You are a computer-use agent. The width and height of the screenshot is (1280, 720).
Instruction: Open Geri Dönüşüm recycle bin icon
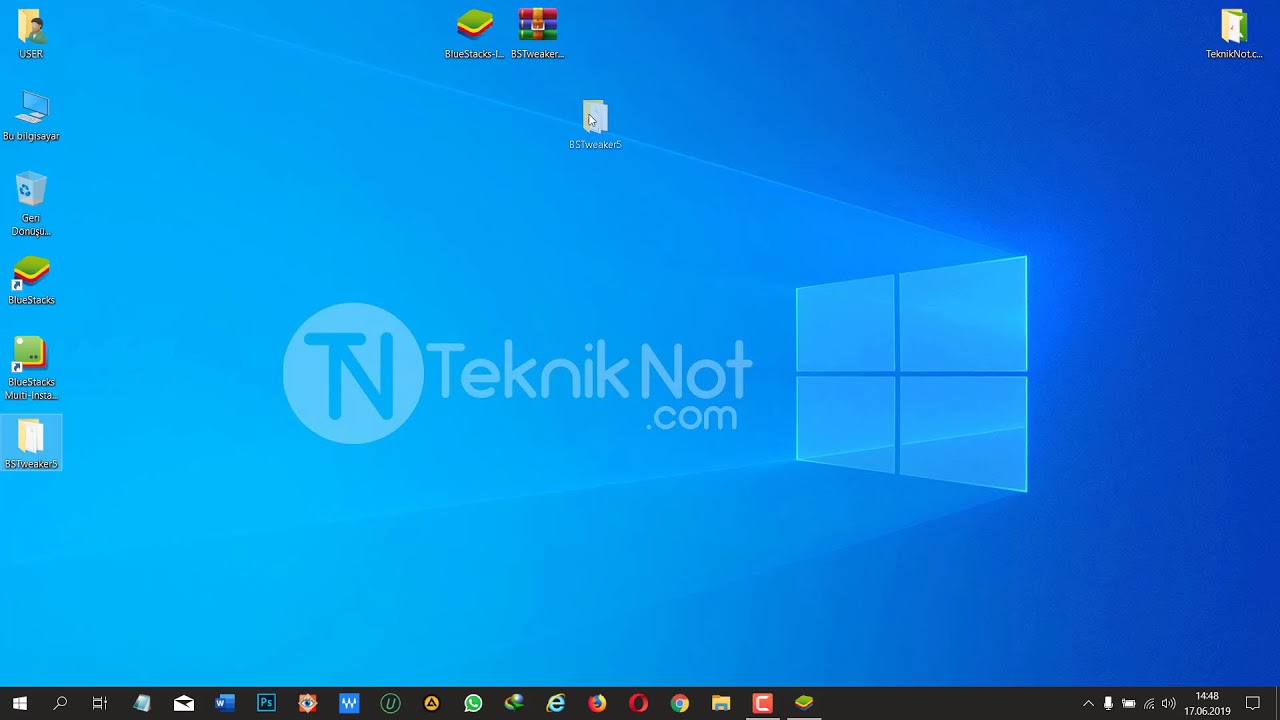coord(31,204)
